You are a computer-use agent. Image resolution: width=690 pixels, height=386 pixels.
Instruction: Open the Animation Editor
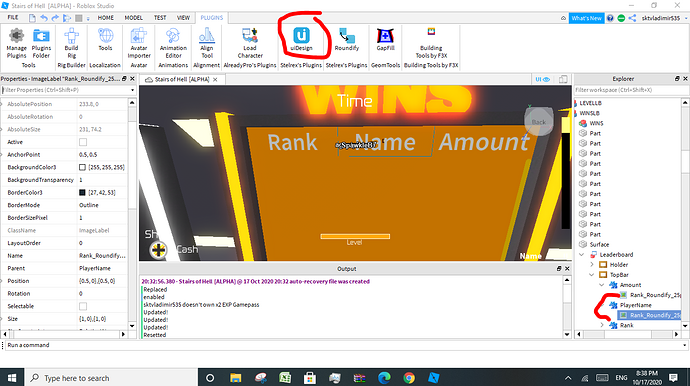(x=173, y=43)
